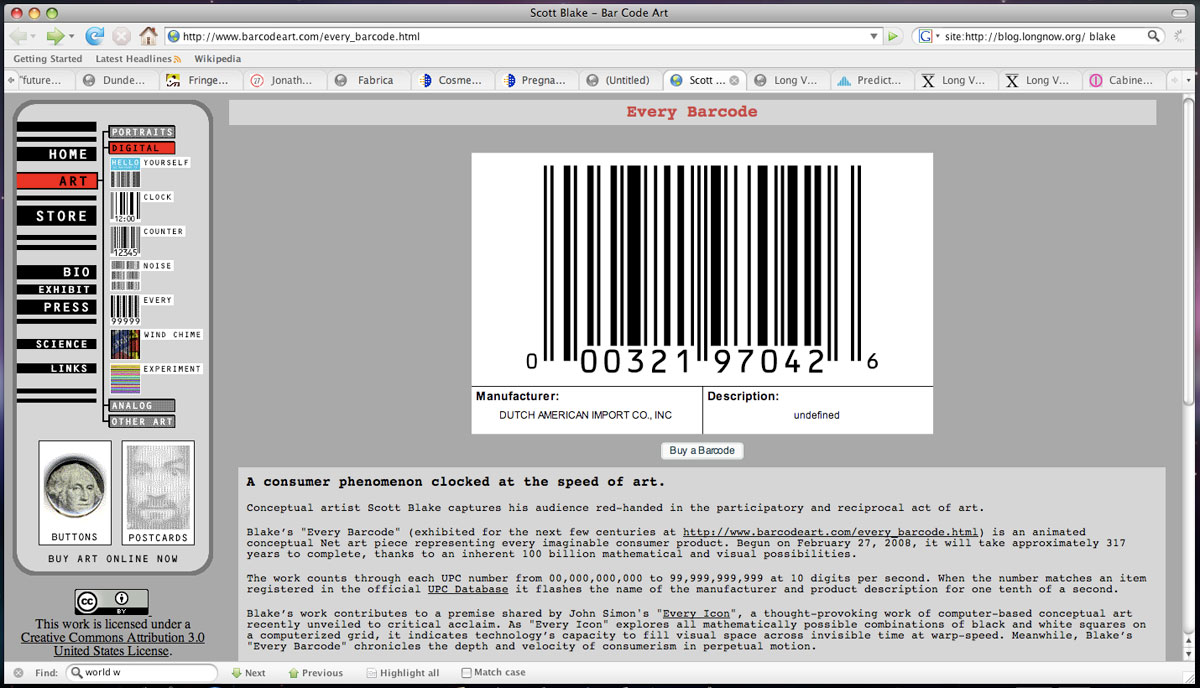The width and height of the screenshot is (1200, 688).
Task: Open the Wikipedia bookmark
Action: click(x=217, y=59)
